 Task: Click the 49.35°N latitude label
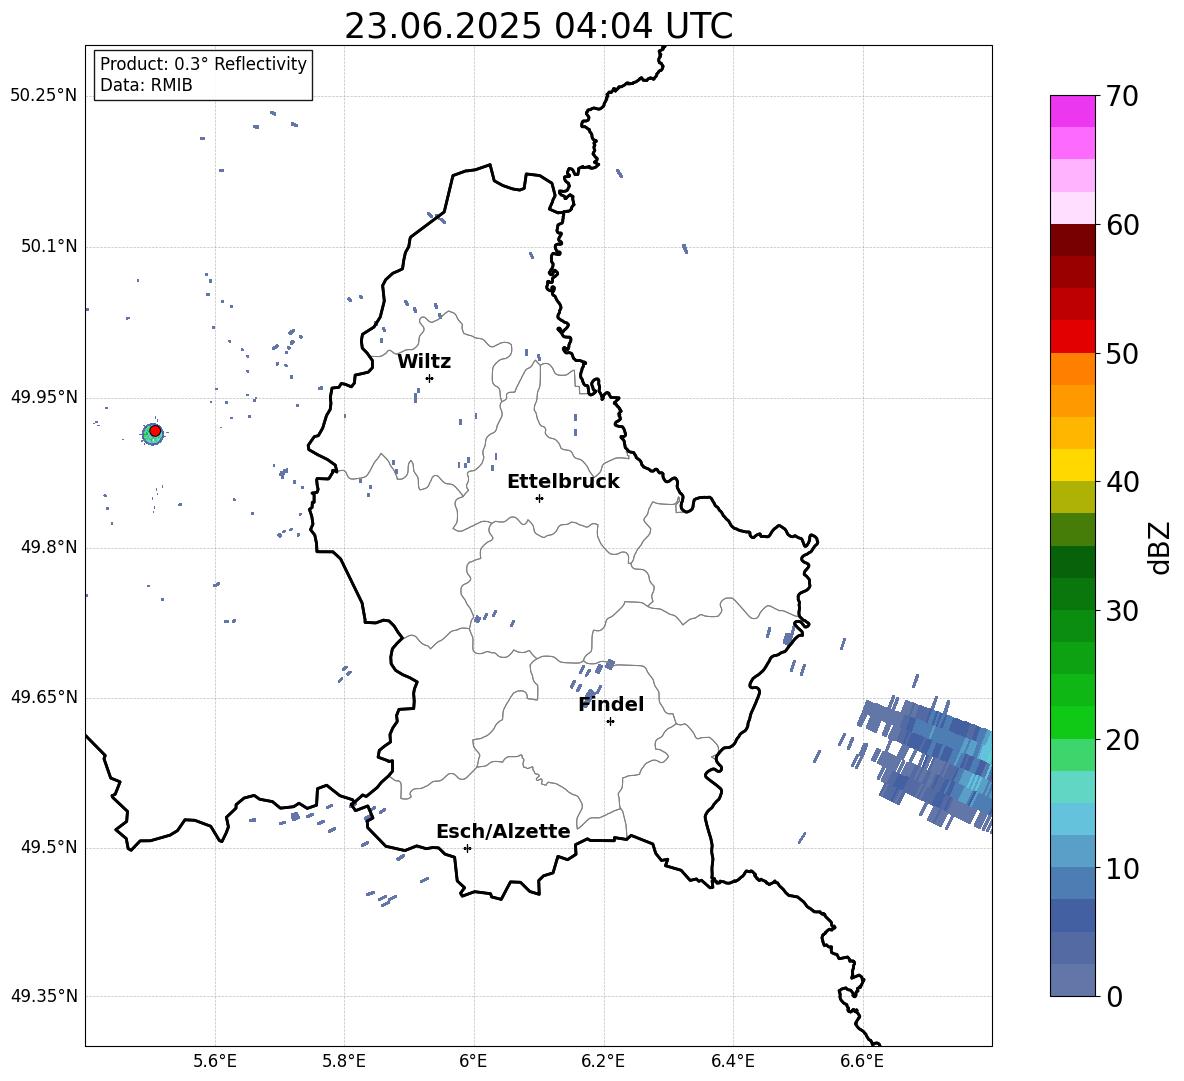pos(44,996)
